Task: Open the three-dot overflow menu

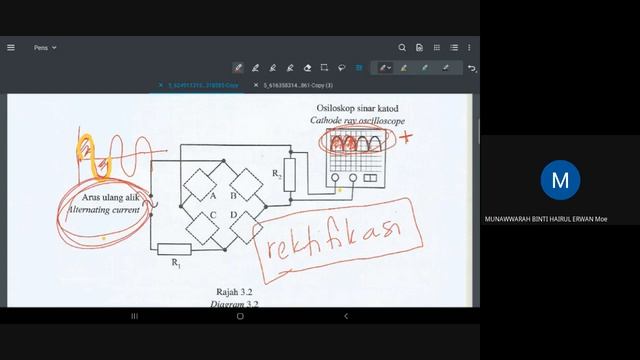Action: (469, 48)
